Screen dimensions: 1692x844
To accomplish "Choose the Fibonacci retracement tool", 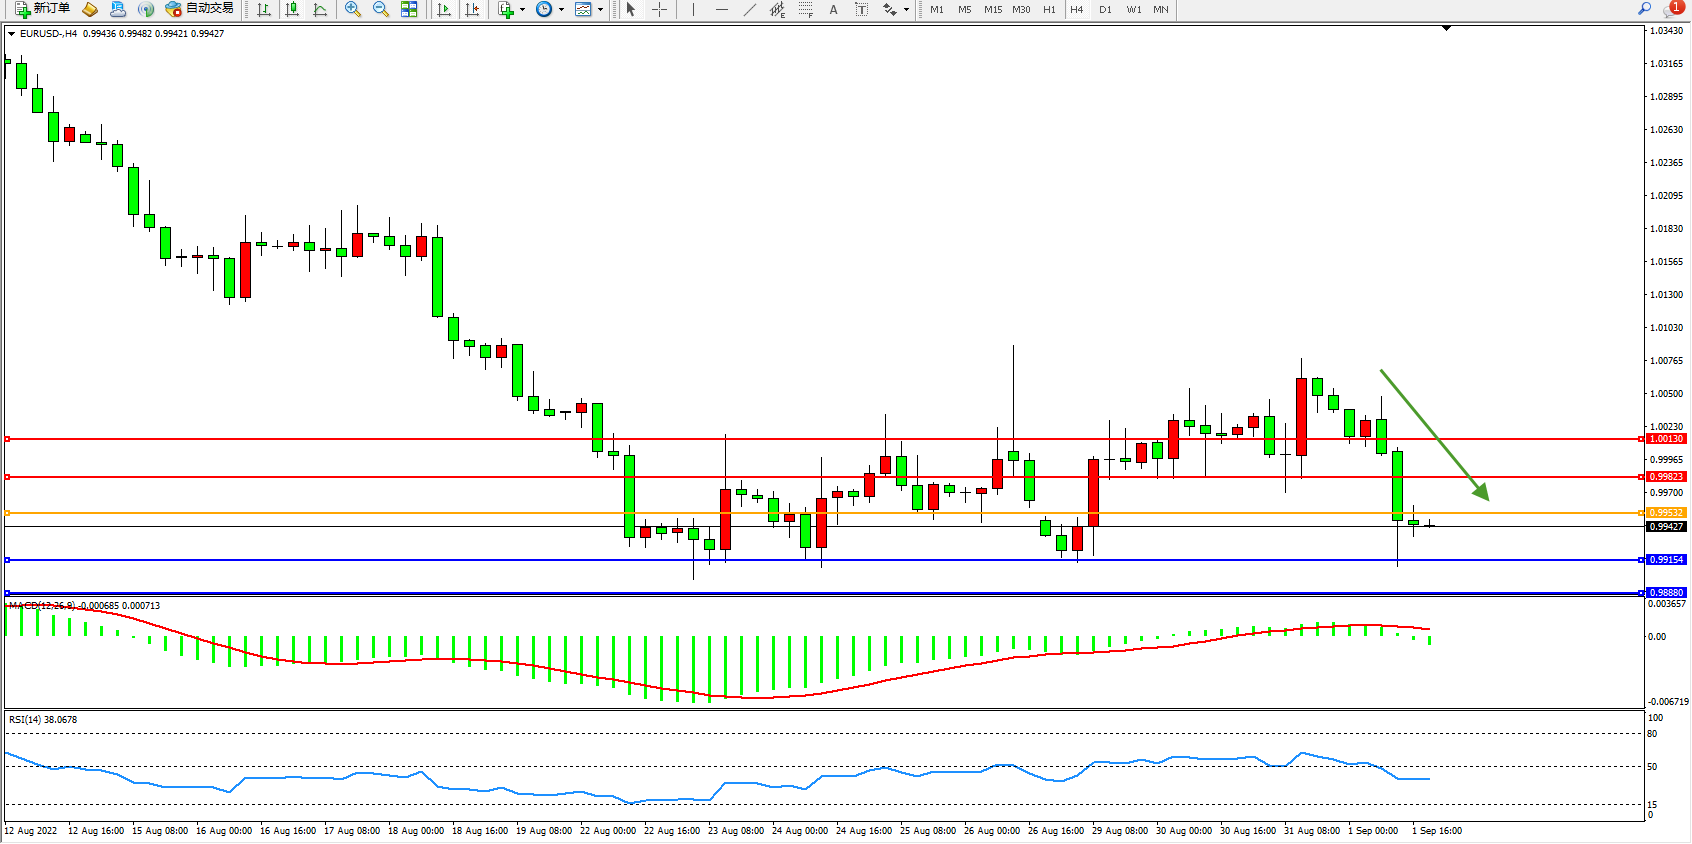I will [x=805, y=9].
